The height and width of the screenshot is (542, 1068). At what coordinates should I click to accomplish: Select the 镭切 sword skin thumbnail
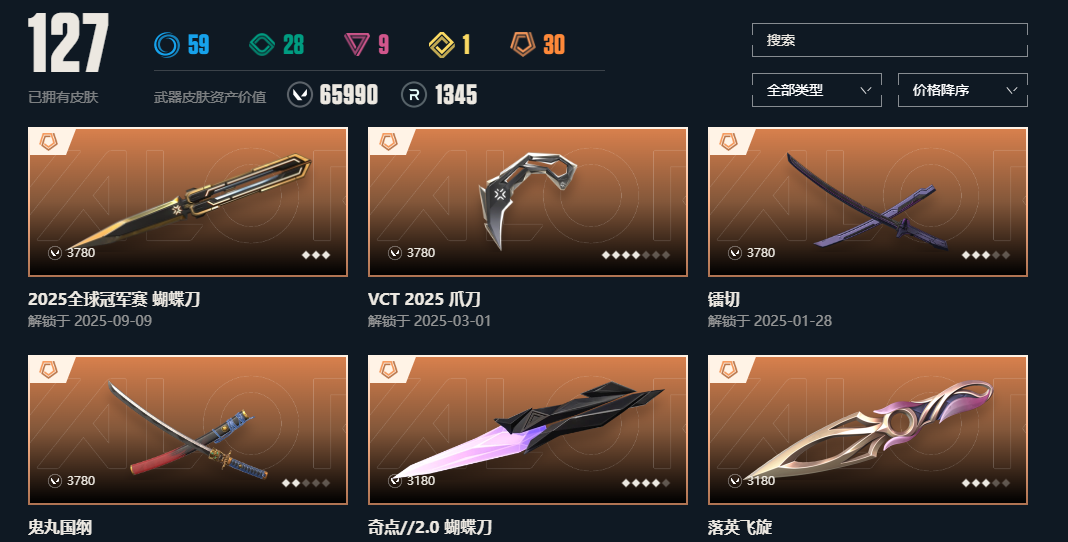tap(868, 202)
